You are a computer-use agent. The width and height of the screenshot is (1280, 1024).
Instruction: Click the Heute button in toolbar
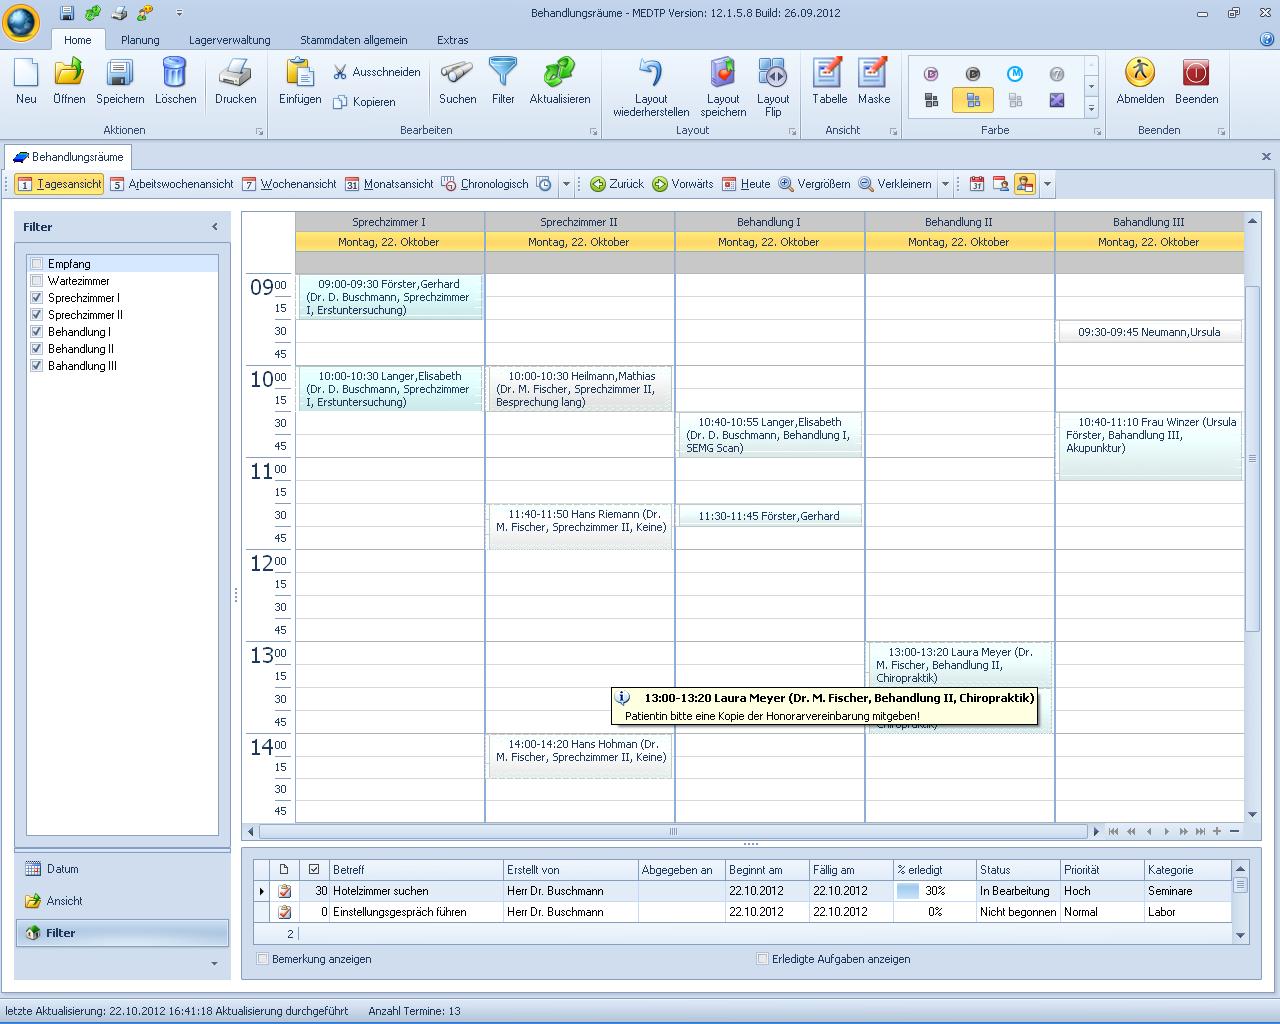click(746, 184)
